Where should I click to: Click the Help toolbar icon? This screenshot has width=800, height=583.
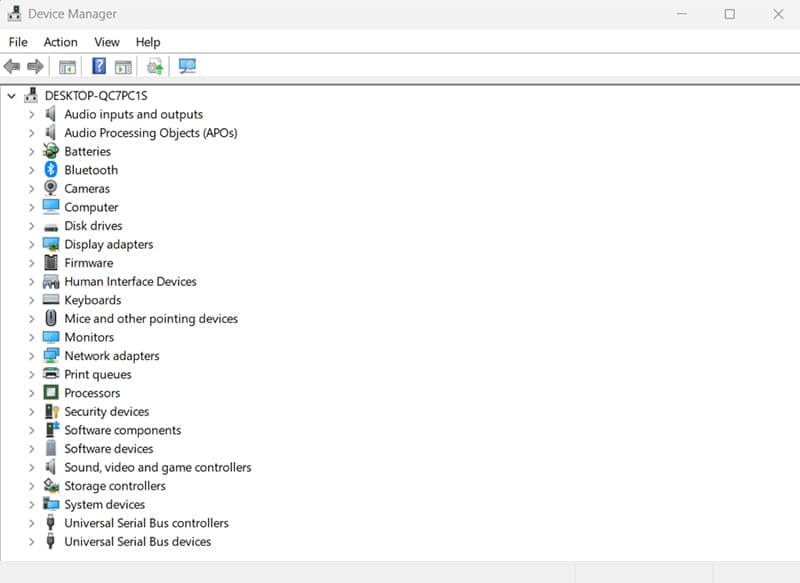(x=97, y=66)
